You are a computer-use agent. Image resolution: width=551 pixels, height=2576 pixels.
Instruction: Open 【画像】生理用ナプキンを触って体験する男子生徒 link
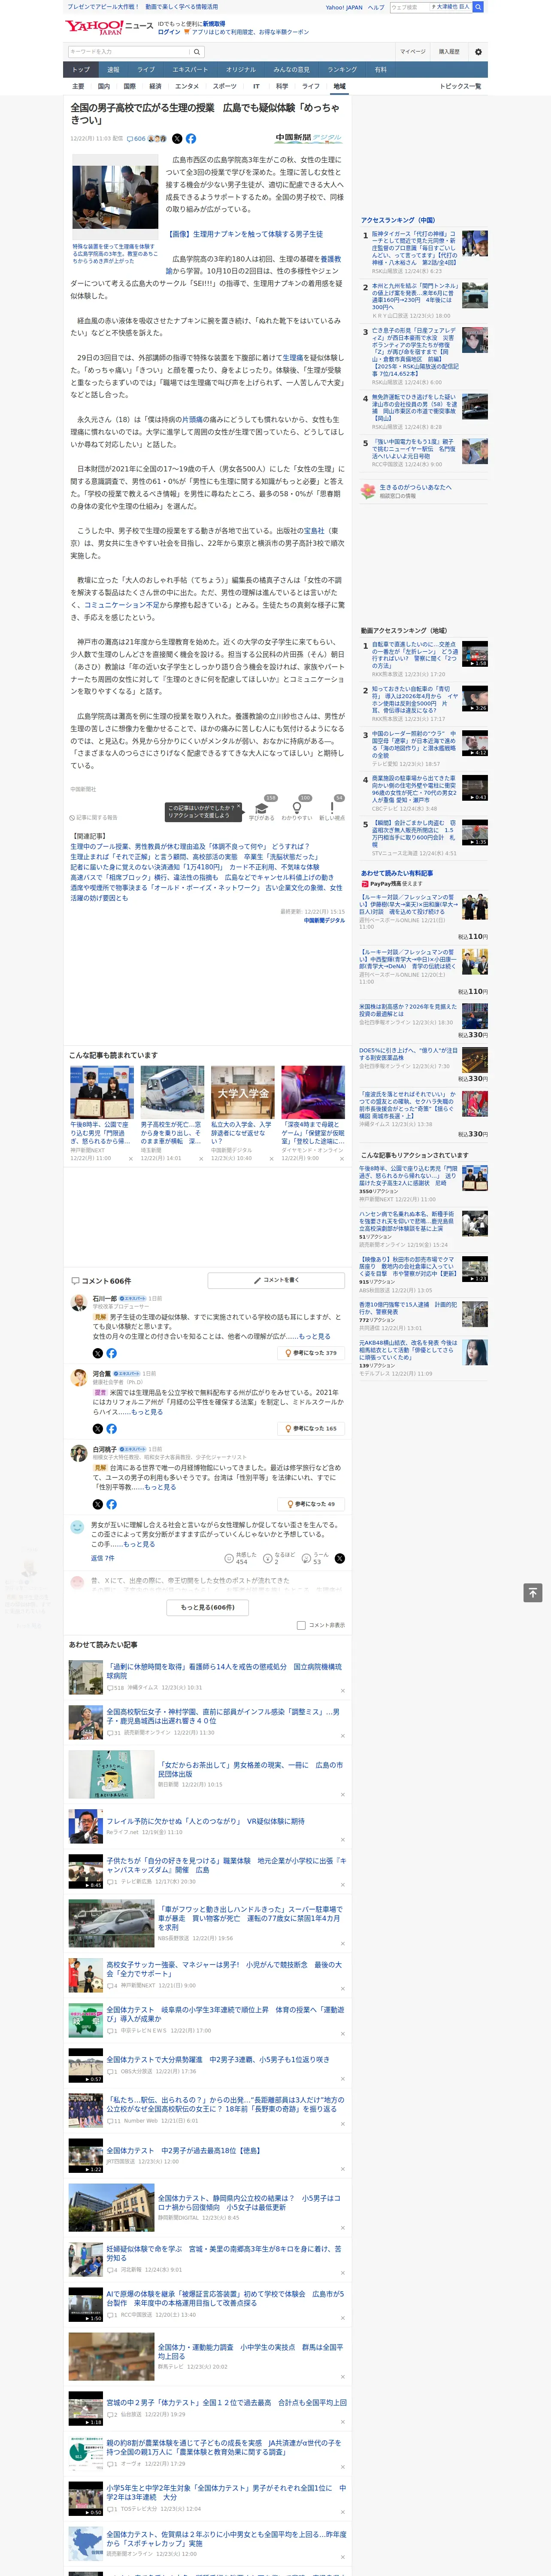click(244, 234)
